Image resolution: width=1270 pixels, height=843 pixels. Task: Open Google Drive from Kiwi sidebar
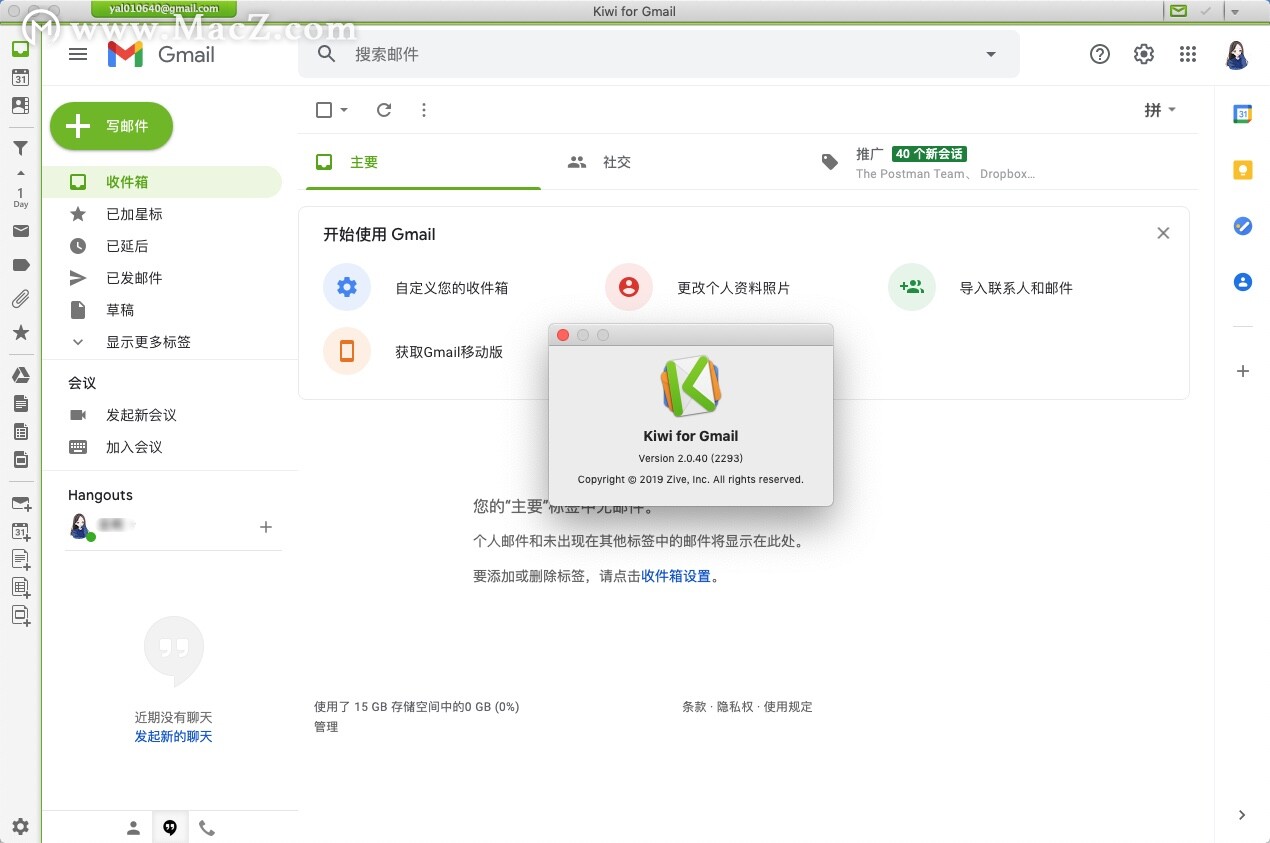coord(20,375)
